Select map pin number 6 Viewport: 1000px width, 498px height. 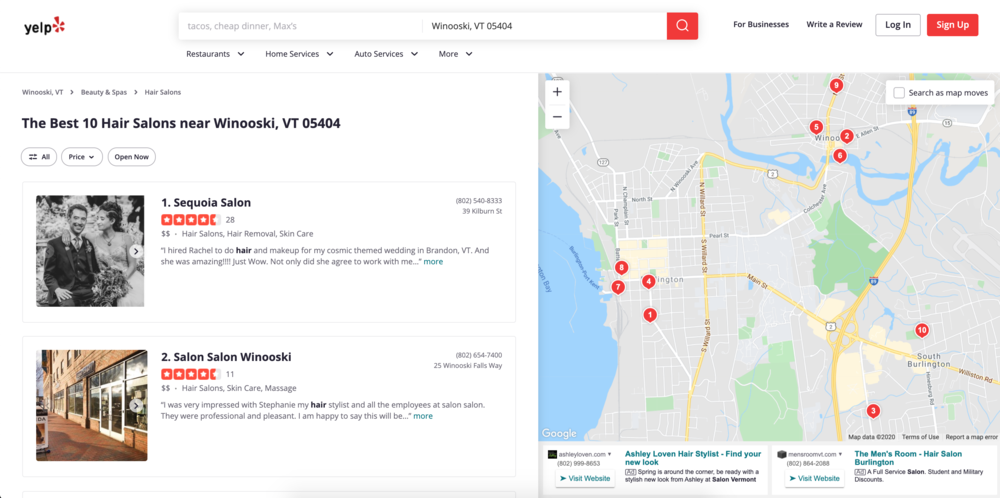(840, 156)
